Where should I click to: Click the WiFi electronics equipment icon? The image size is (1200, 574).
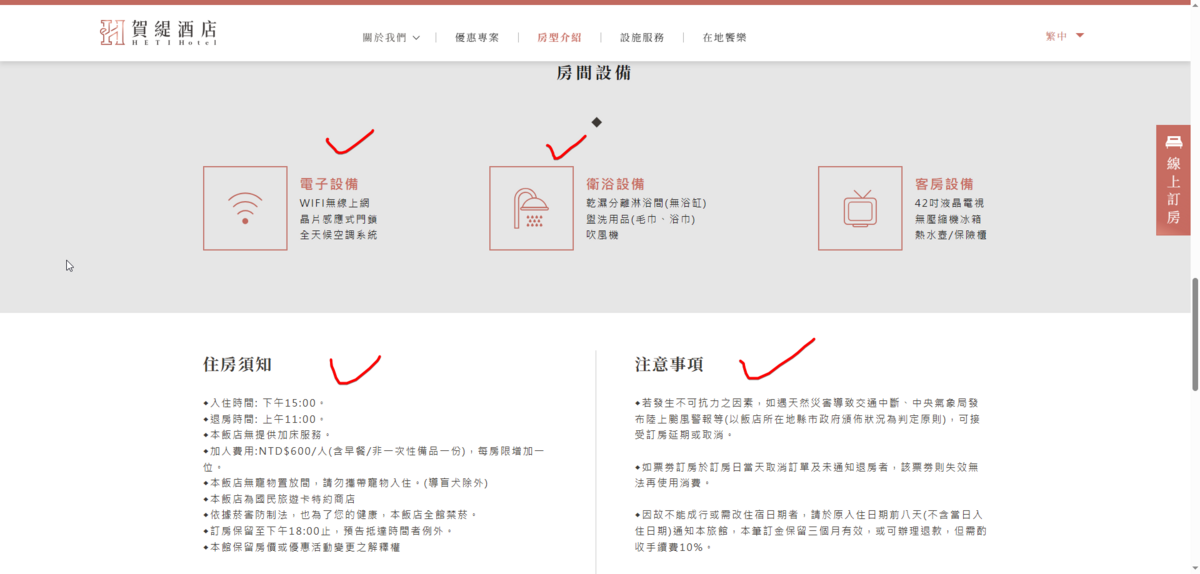tap(245, 208)
